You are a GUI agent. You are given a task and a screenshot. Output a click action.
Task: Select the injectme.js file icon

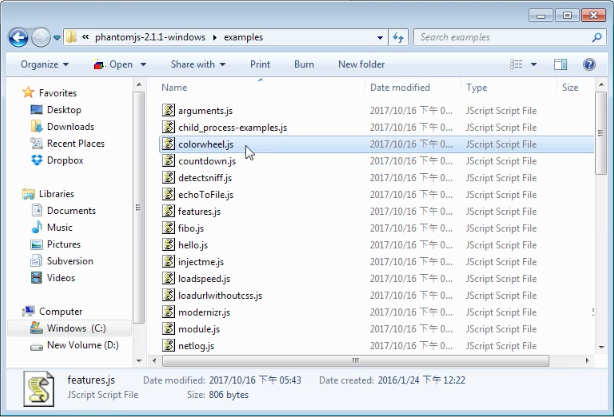(x=168, y=262)
